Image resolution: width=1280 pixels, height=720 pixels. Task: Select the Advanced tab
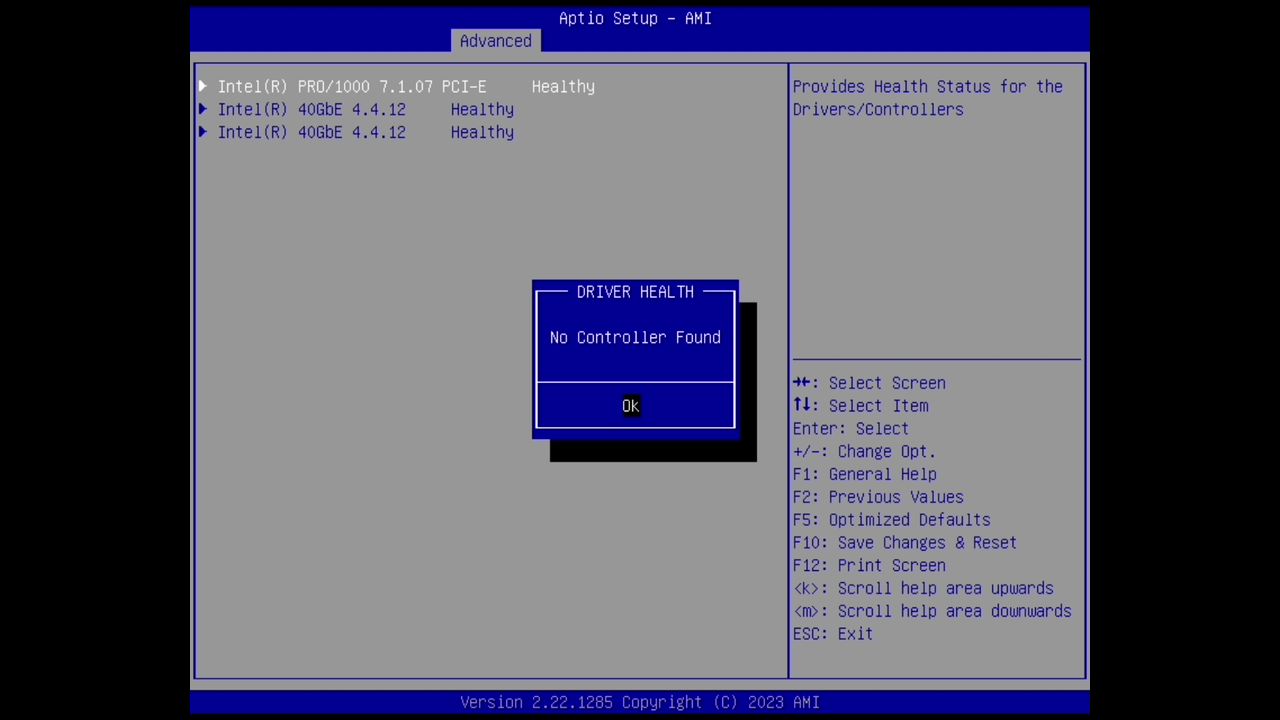pos(496,41)
